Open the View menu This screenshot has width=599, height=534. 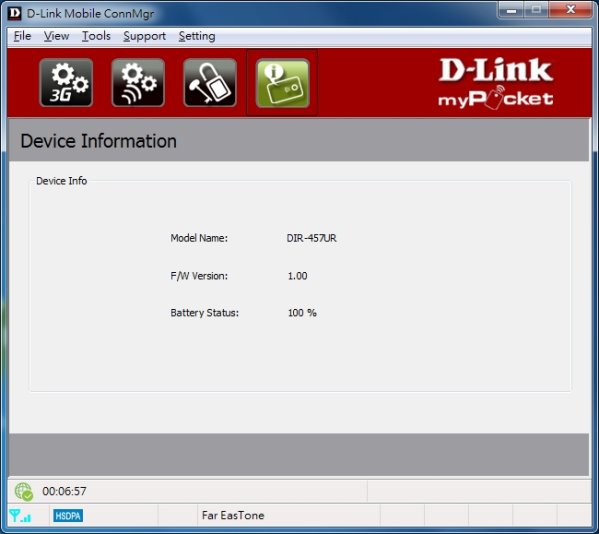(x=57, y=36)
